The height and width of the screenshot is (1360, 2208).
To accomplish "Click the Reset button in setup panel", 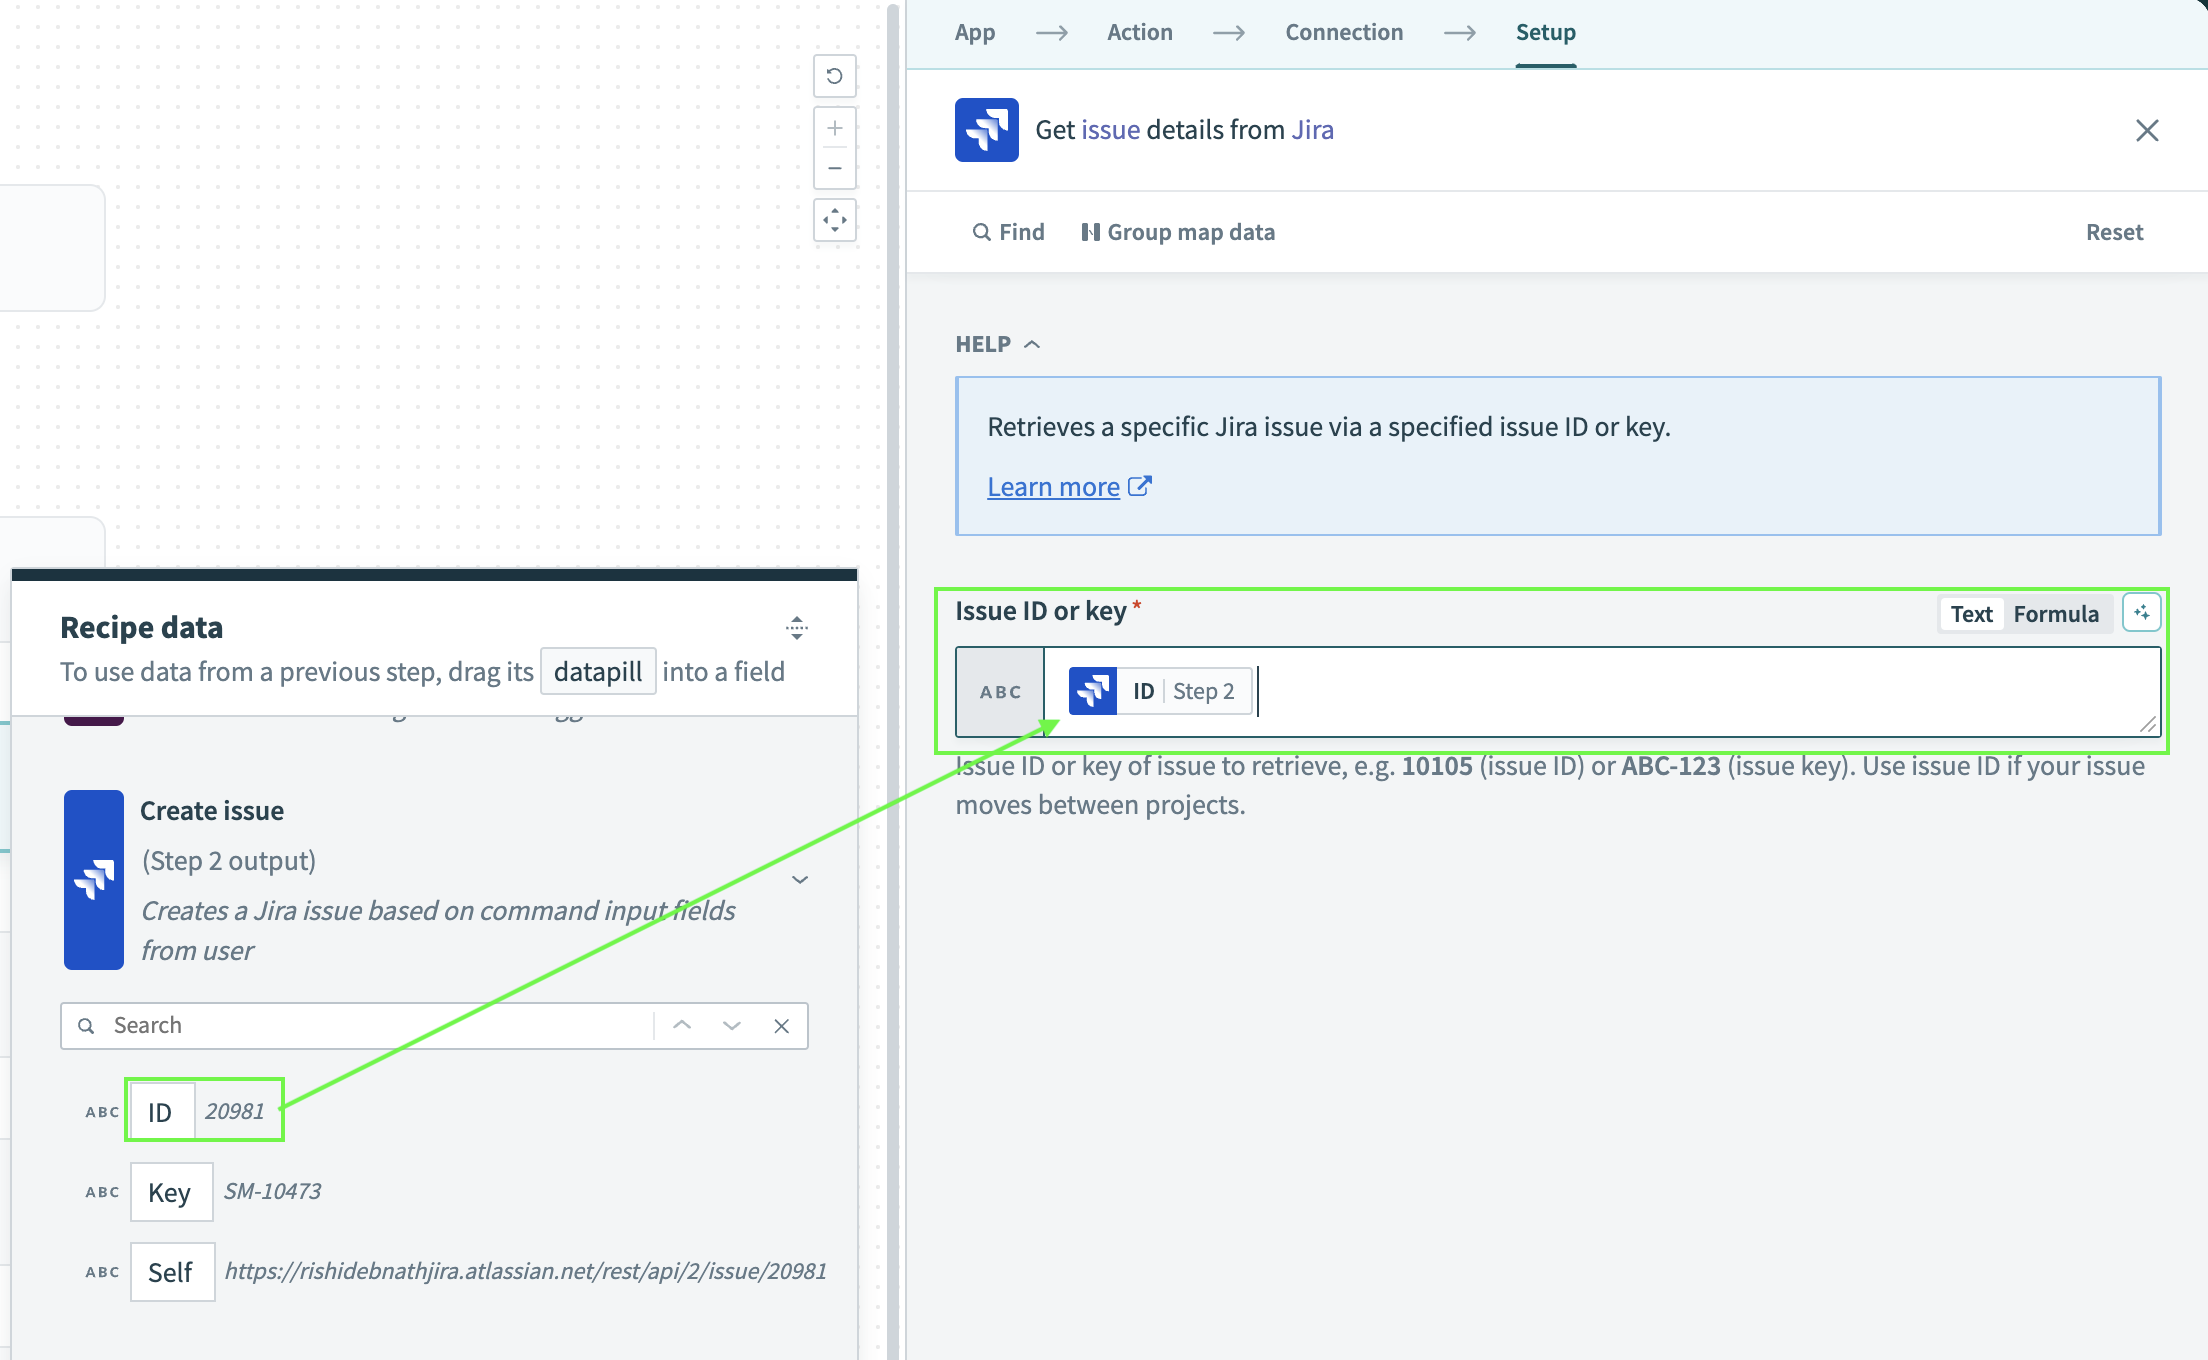I will coord(2112,230).
